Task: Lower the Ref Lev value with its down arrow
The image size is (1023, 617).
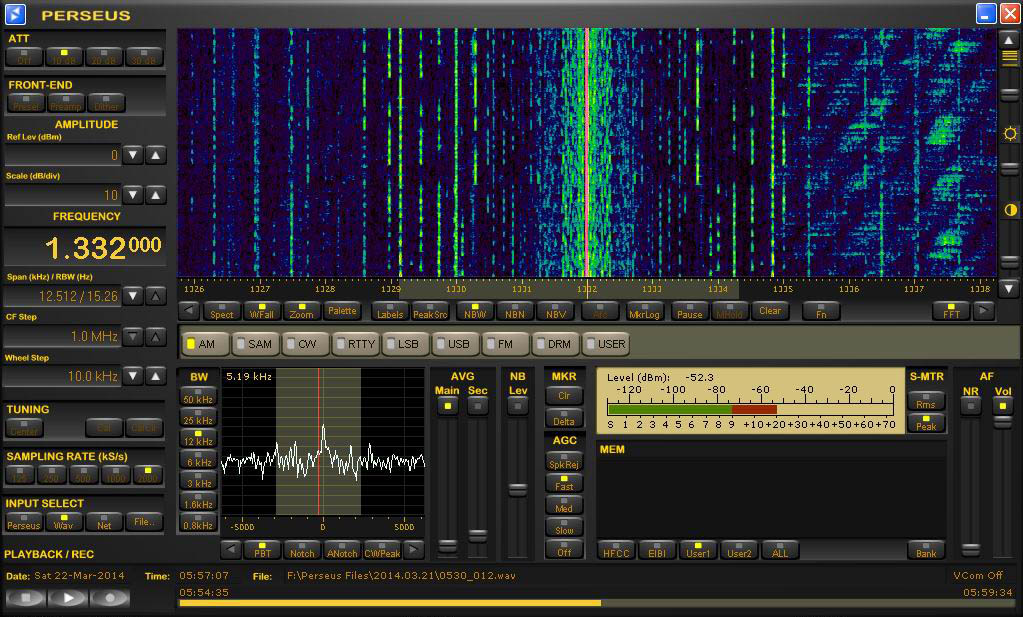Action: coord(133,155)
